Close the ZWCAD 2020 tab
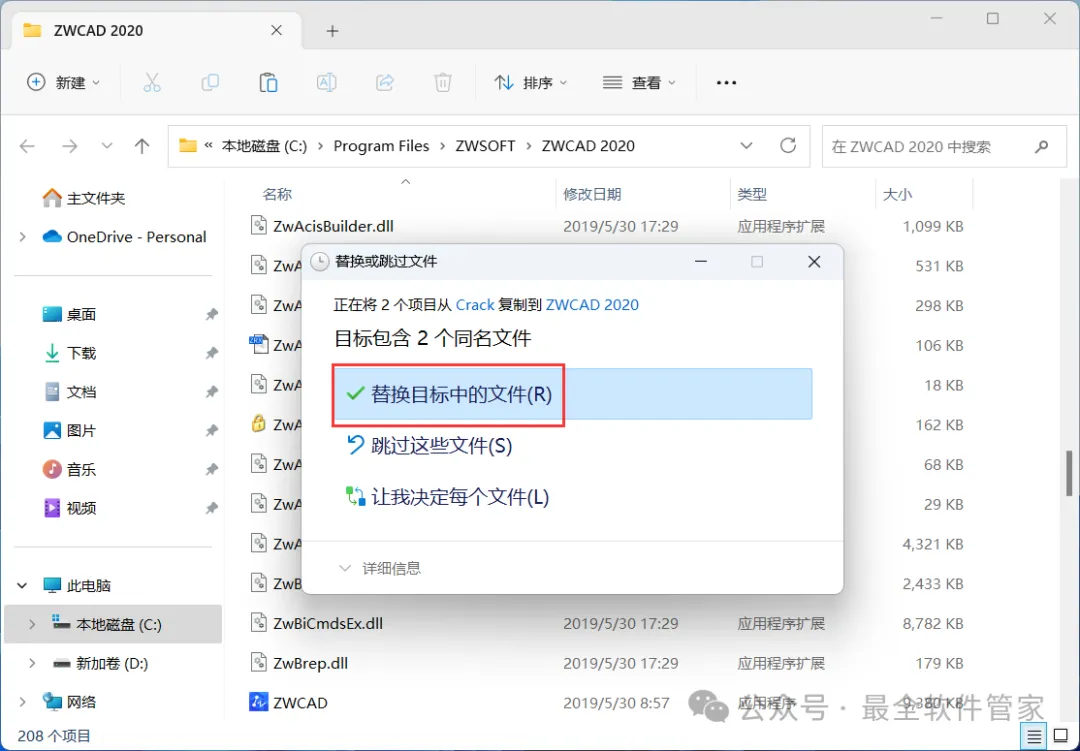Image resolution: width=1080 pixels, height=751 pixels. 276,30
